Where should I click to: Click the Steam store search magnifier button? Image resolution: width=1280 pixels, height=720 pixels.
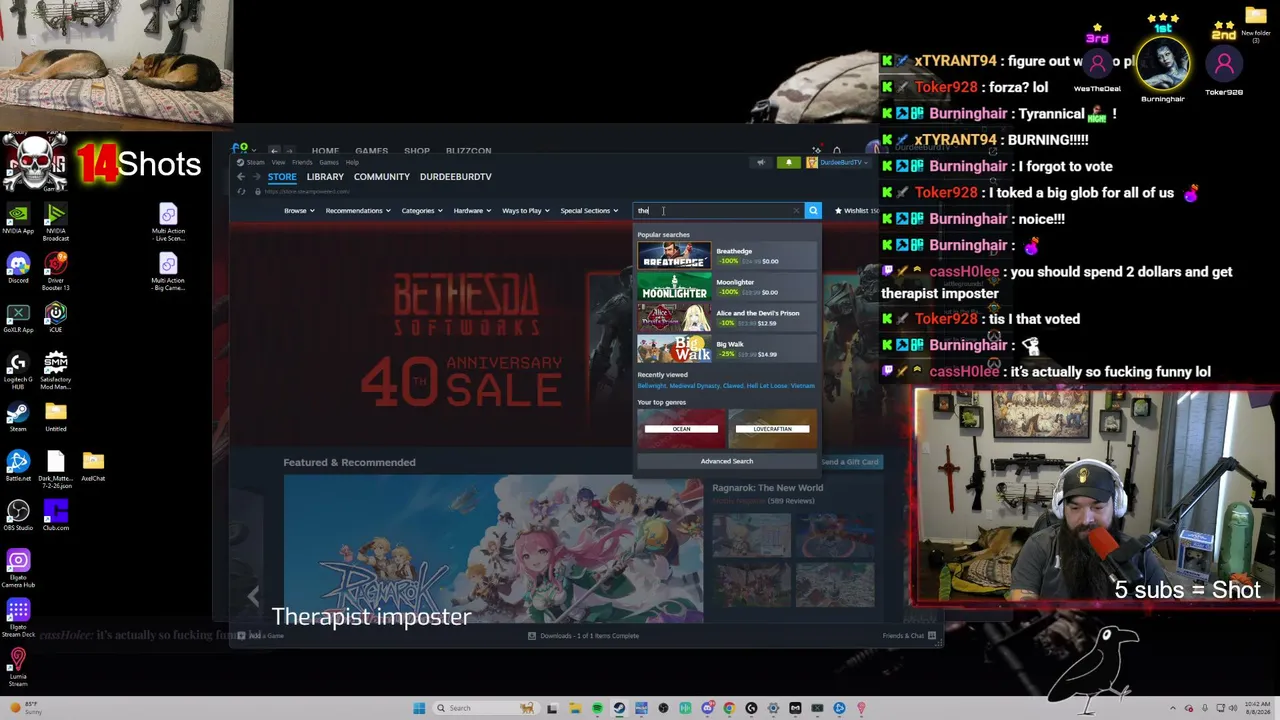(813, 211)
